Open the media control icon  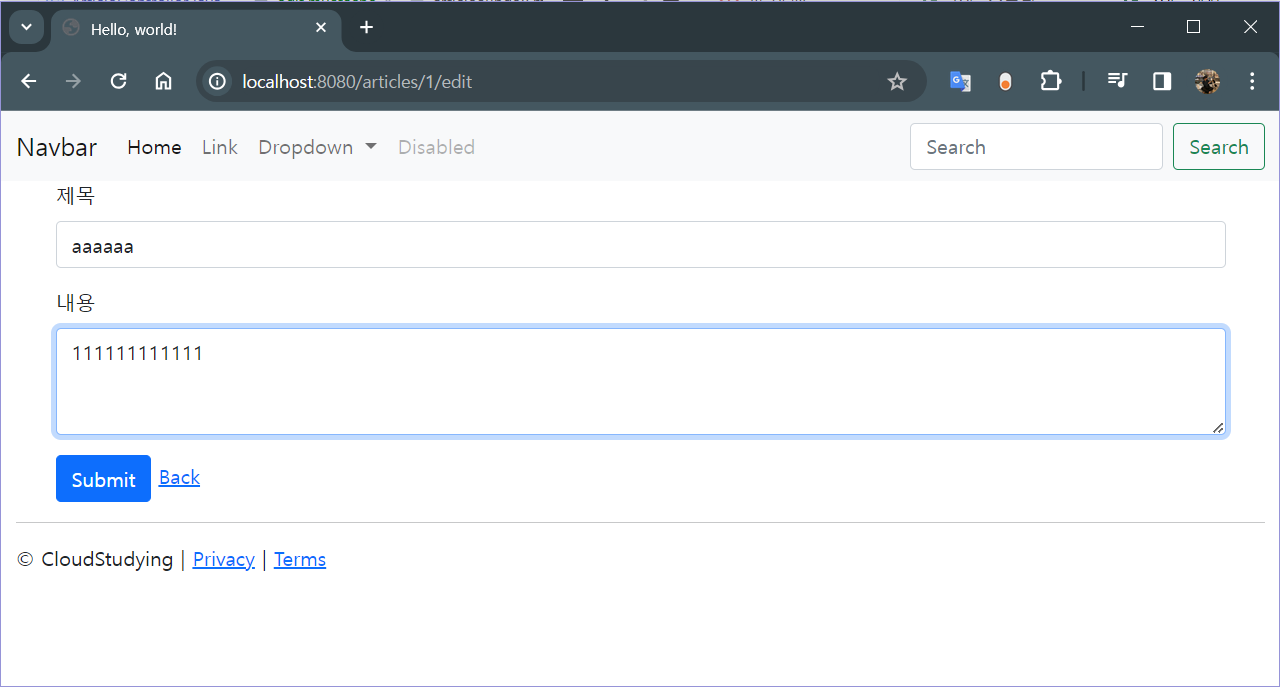(x=1118, y=81)
